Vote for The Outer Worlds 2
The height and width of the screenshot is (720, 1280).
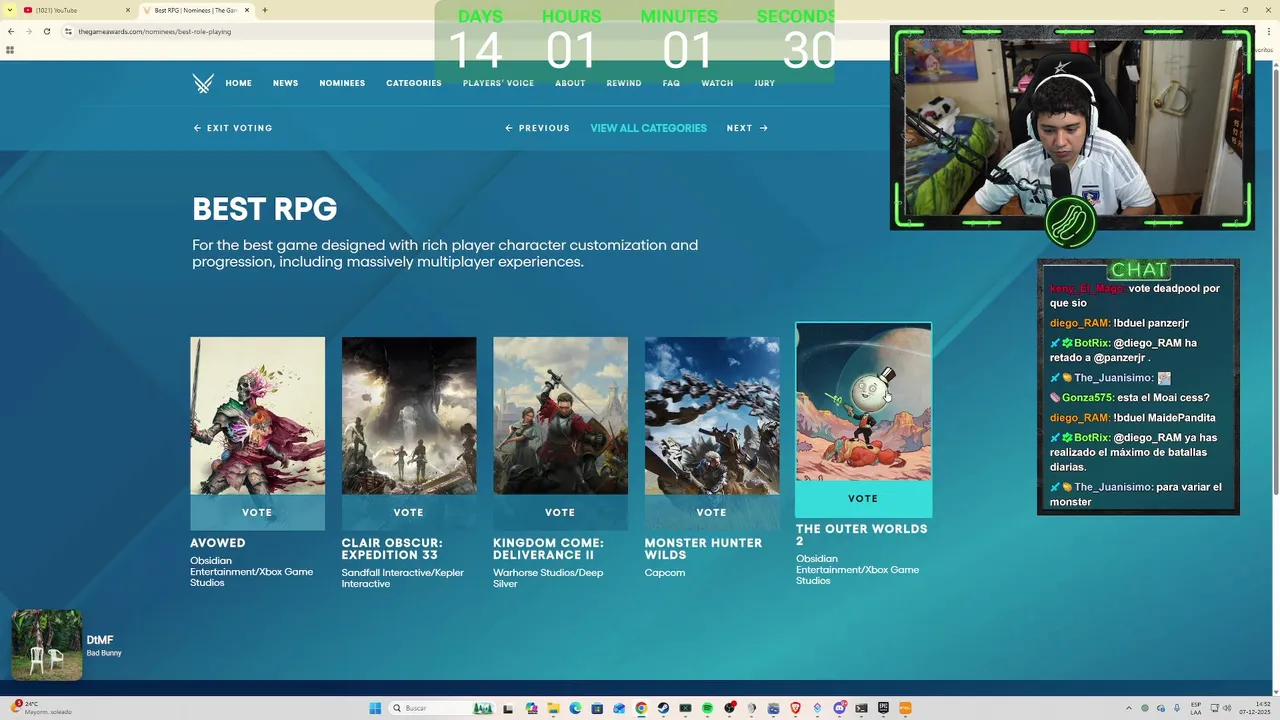[x=863, y=498]
